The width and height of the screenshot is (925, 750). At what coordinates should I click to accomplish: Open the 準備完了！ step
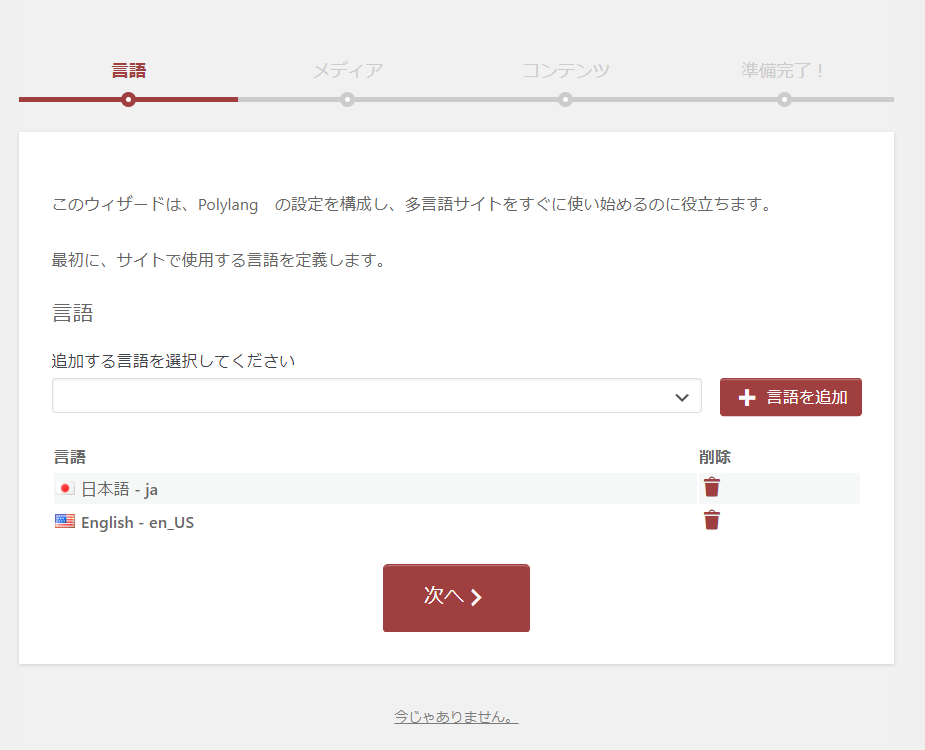point(784,70)
